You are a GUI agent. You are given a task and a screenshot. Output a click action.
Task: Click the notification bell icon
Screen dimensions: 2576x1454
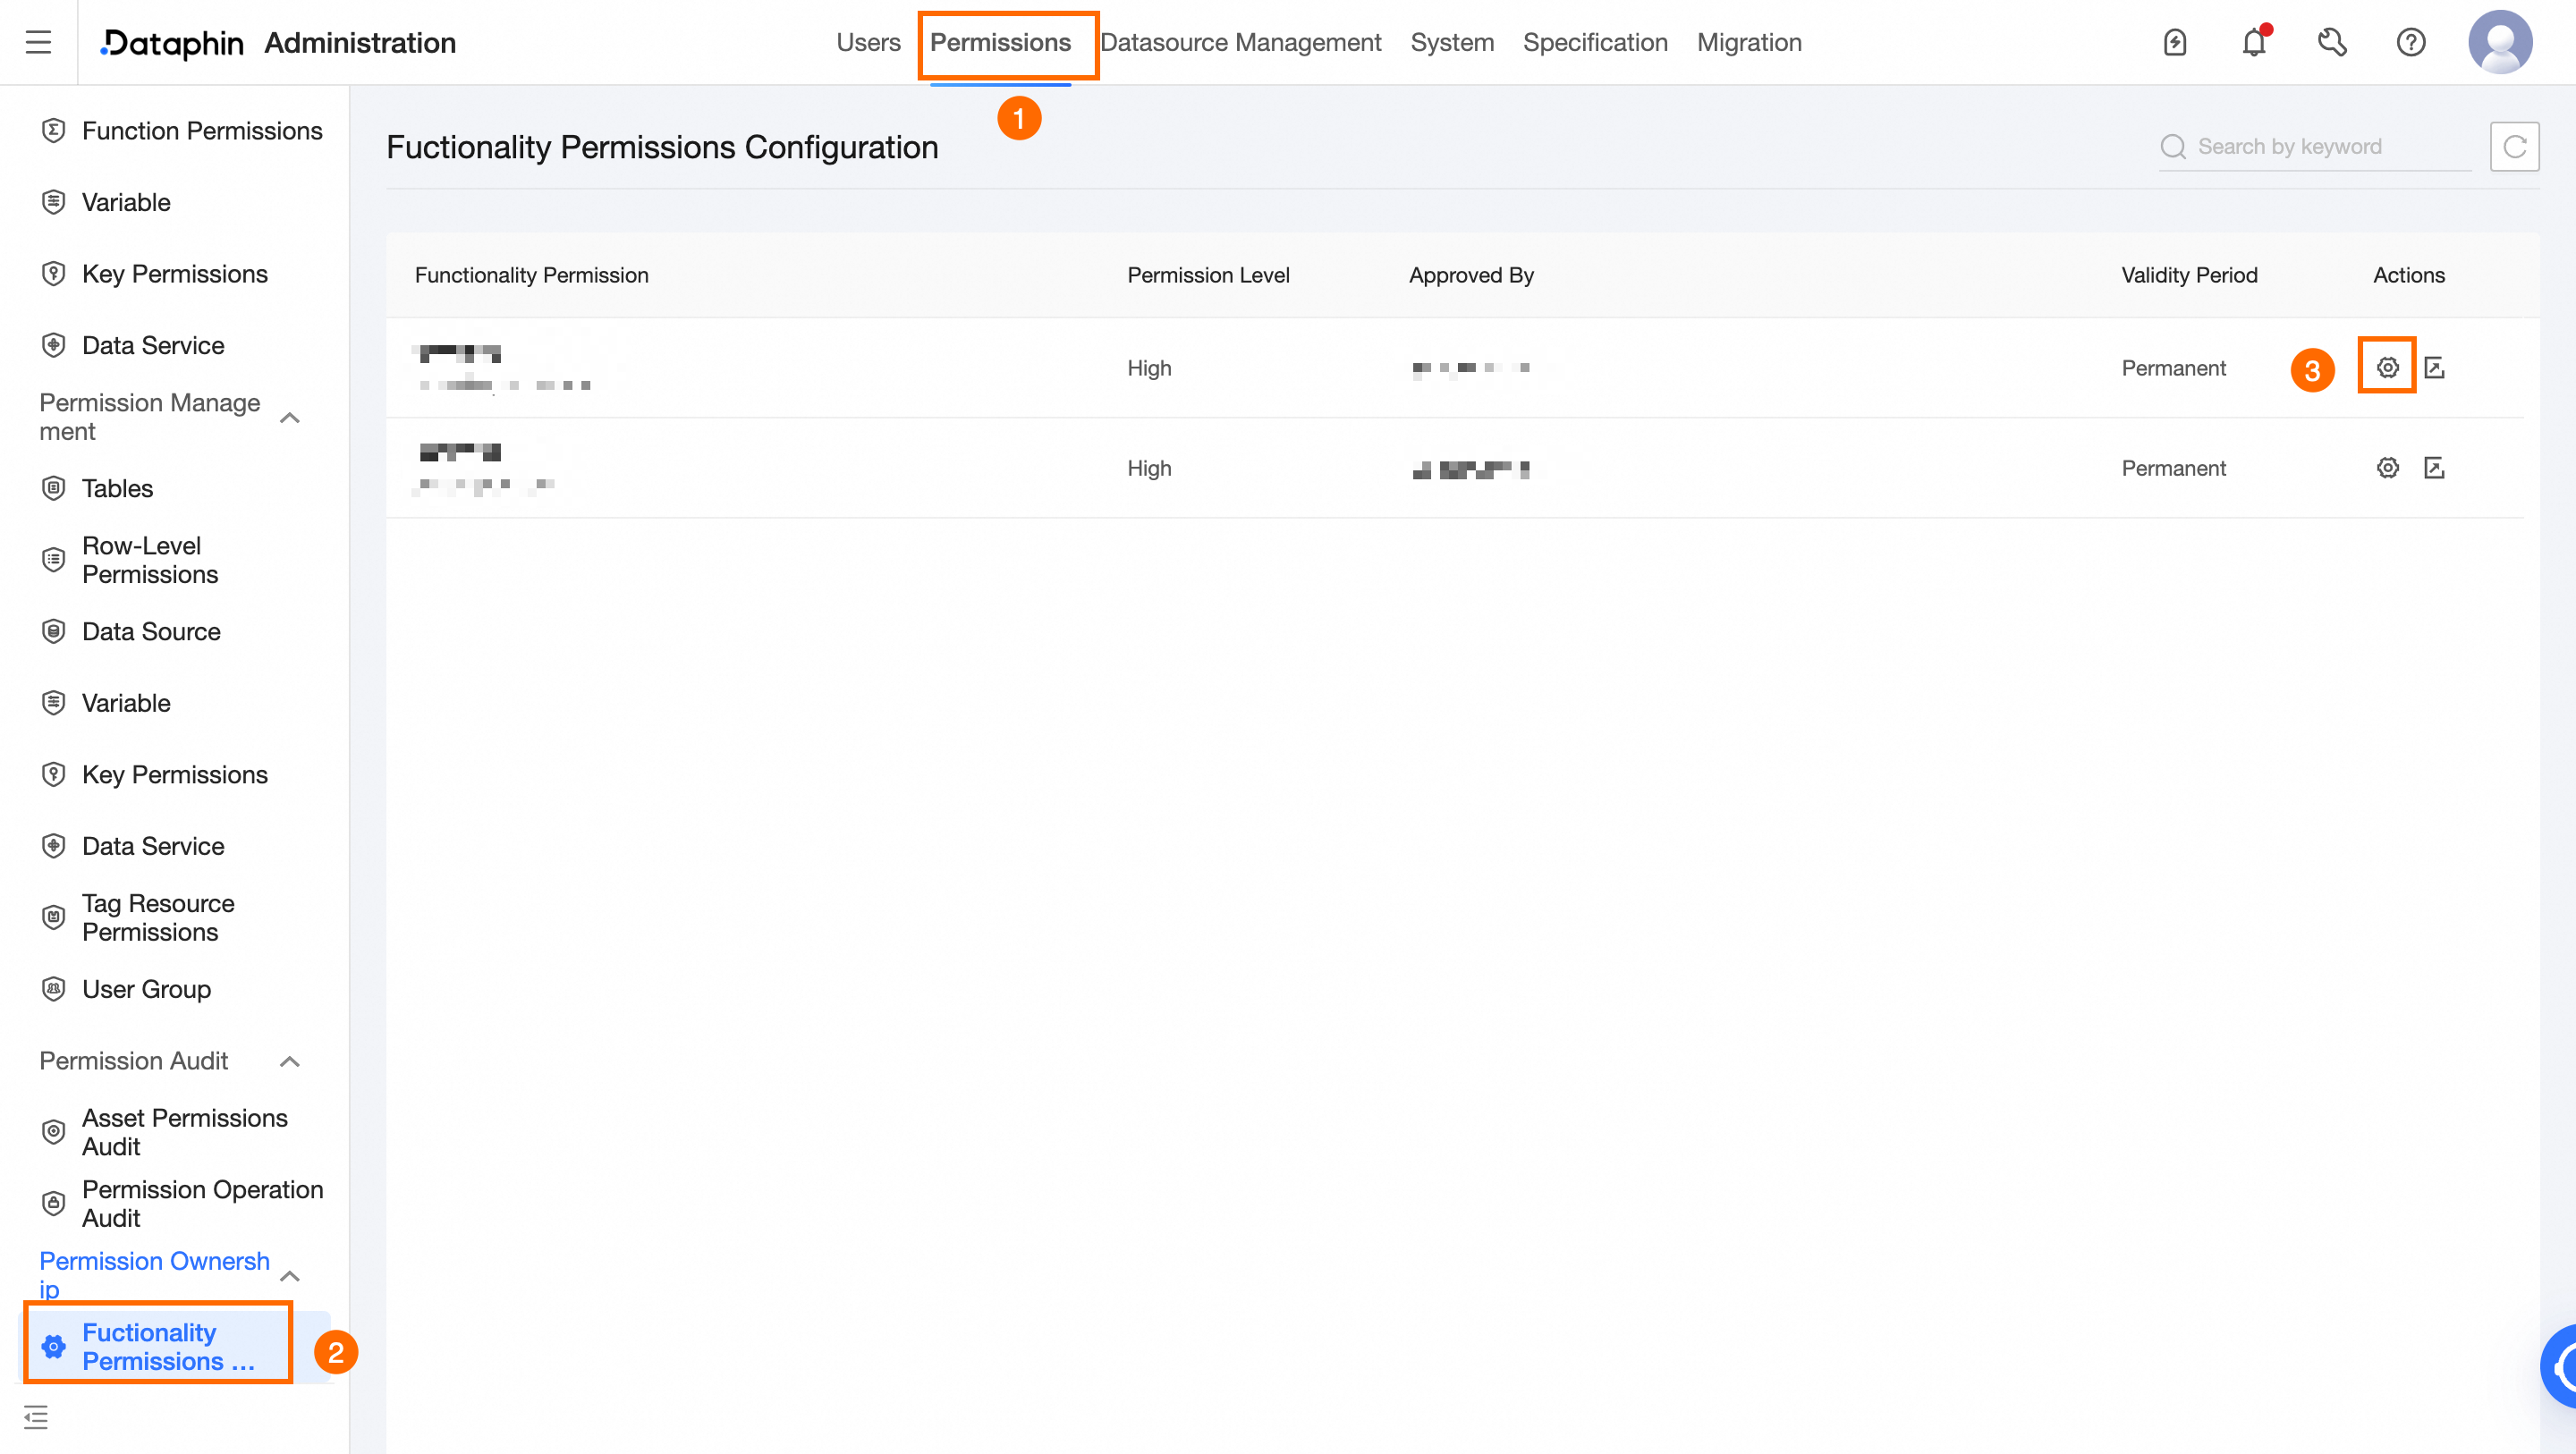coord(2253,42)
